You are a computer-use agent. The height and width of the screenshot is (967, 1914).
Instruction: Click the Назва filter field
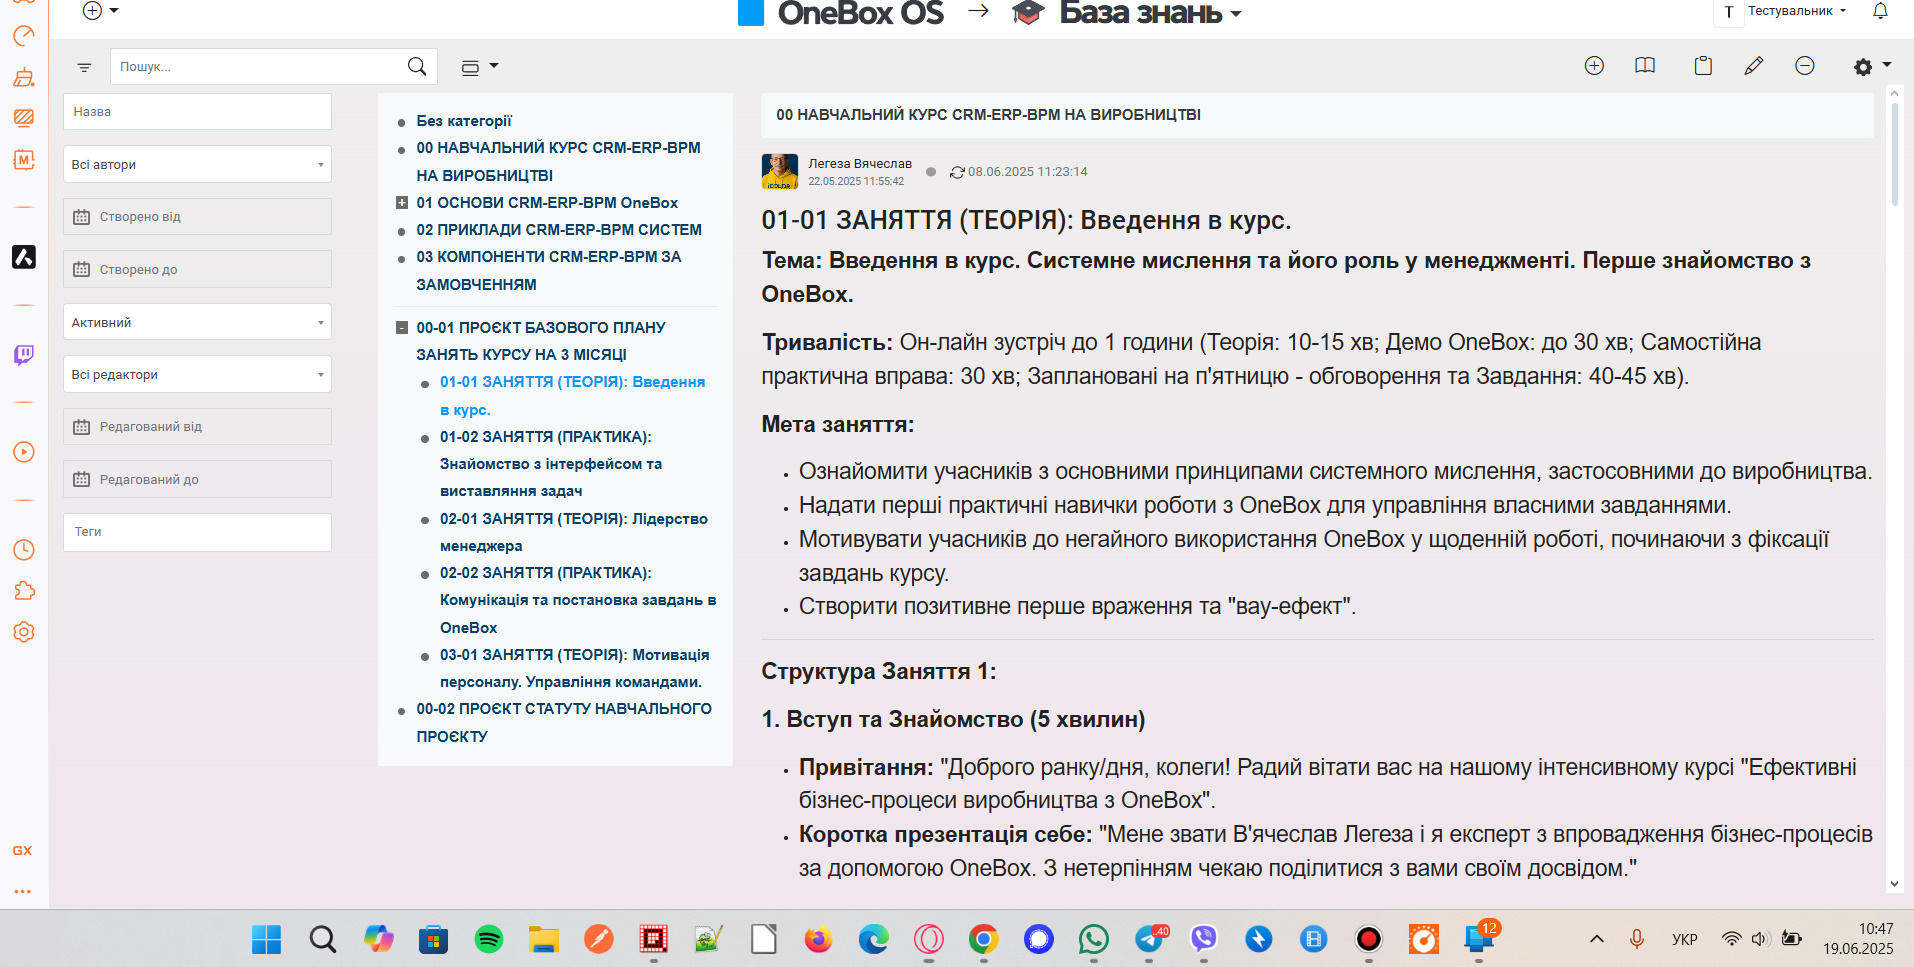pyautogui.click(x=197, y=112)
